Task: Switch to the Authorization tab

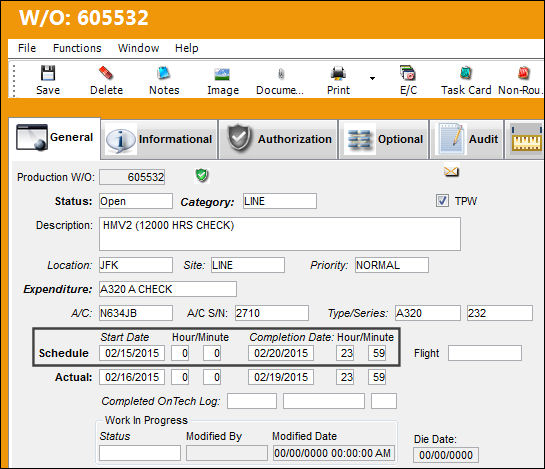Action: 278,139
